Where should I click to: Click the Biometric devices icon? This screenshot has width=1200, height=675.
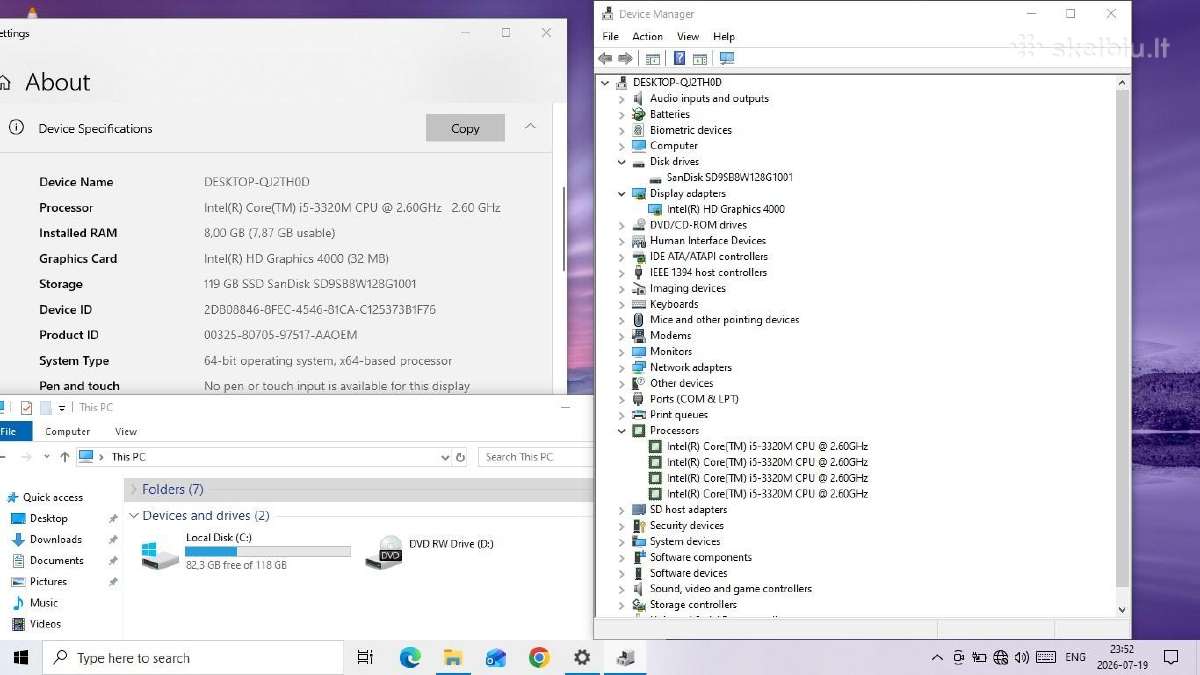[638, 130]
